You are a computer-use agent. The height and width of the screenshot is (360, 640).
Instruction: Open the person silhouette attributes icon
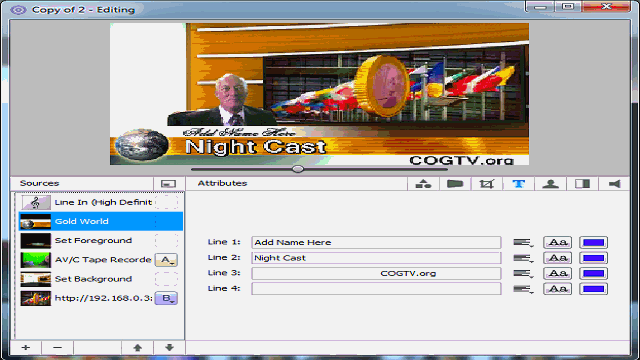(550, 184)
